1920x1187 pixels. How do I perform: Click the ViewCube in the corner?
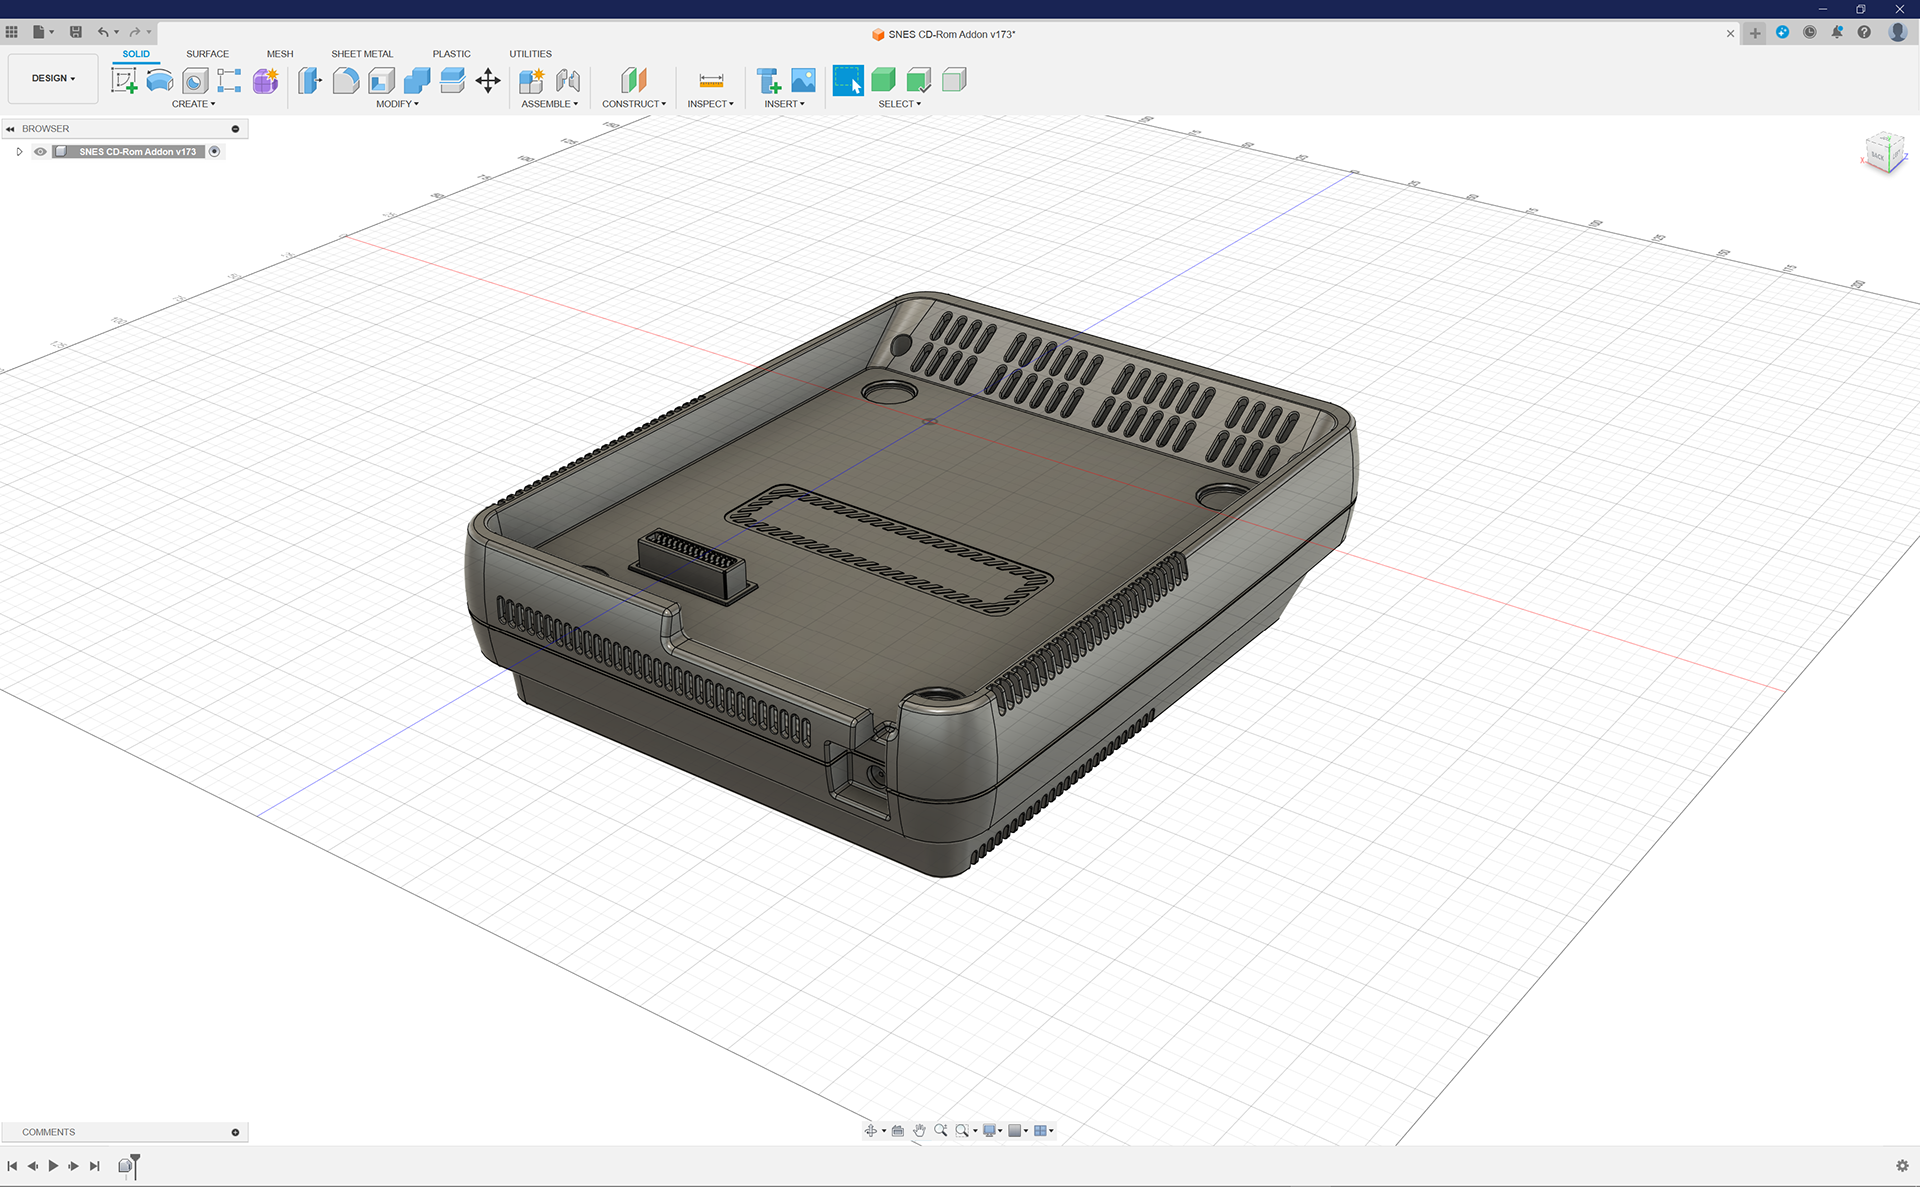point(1884,153)
